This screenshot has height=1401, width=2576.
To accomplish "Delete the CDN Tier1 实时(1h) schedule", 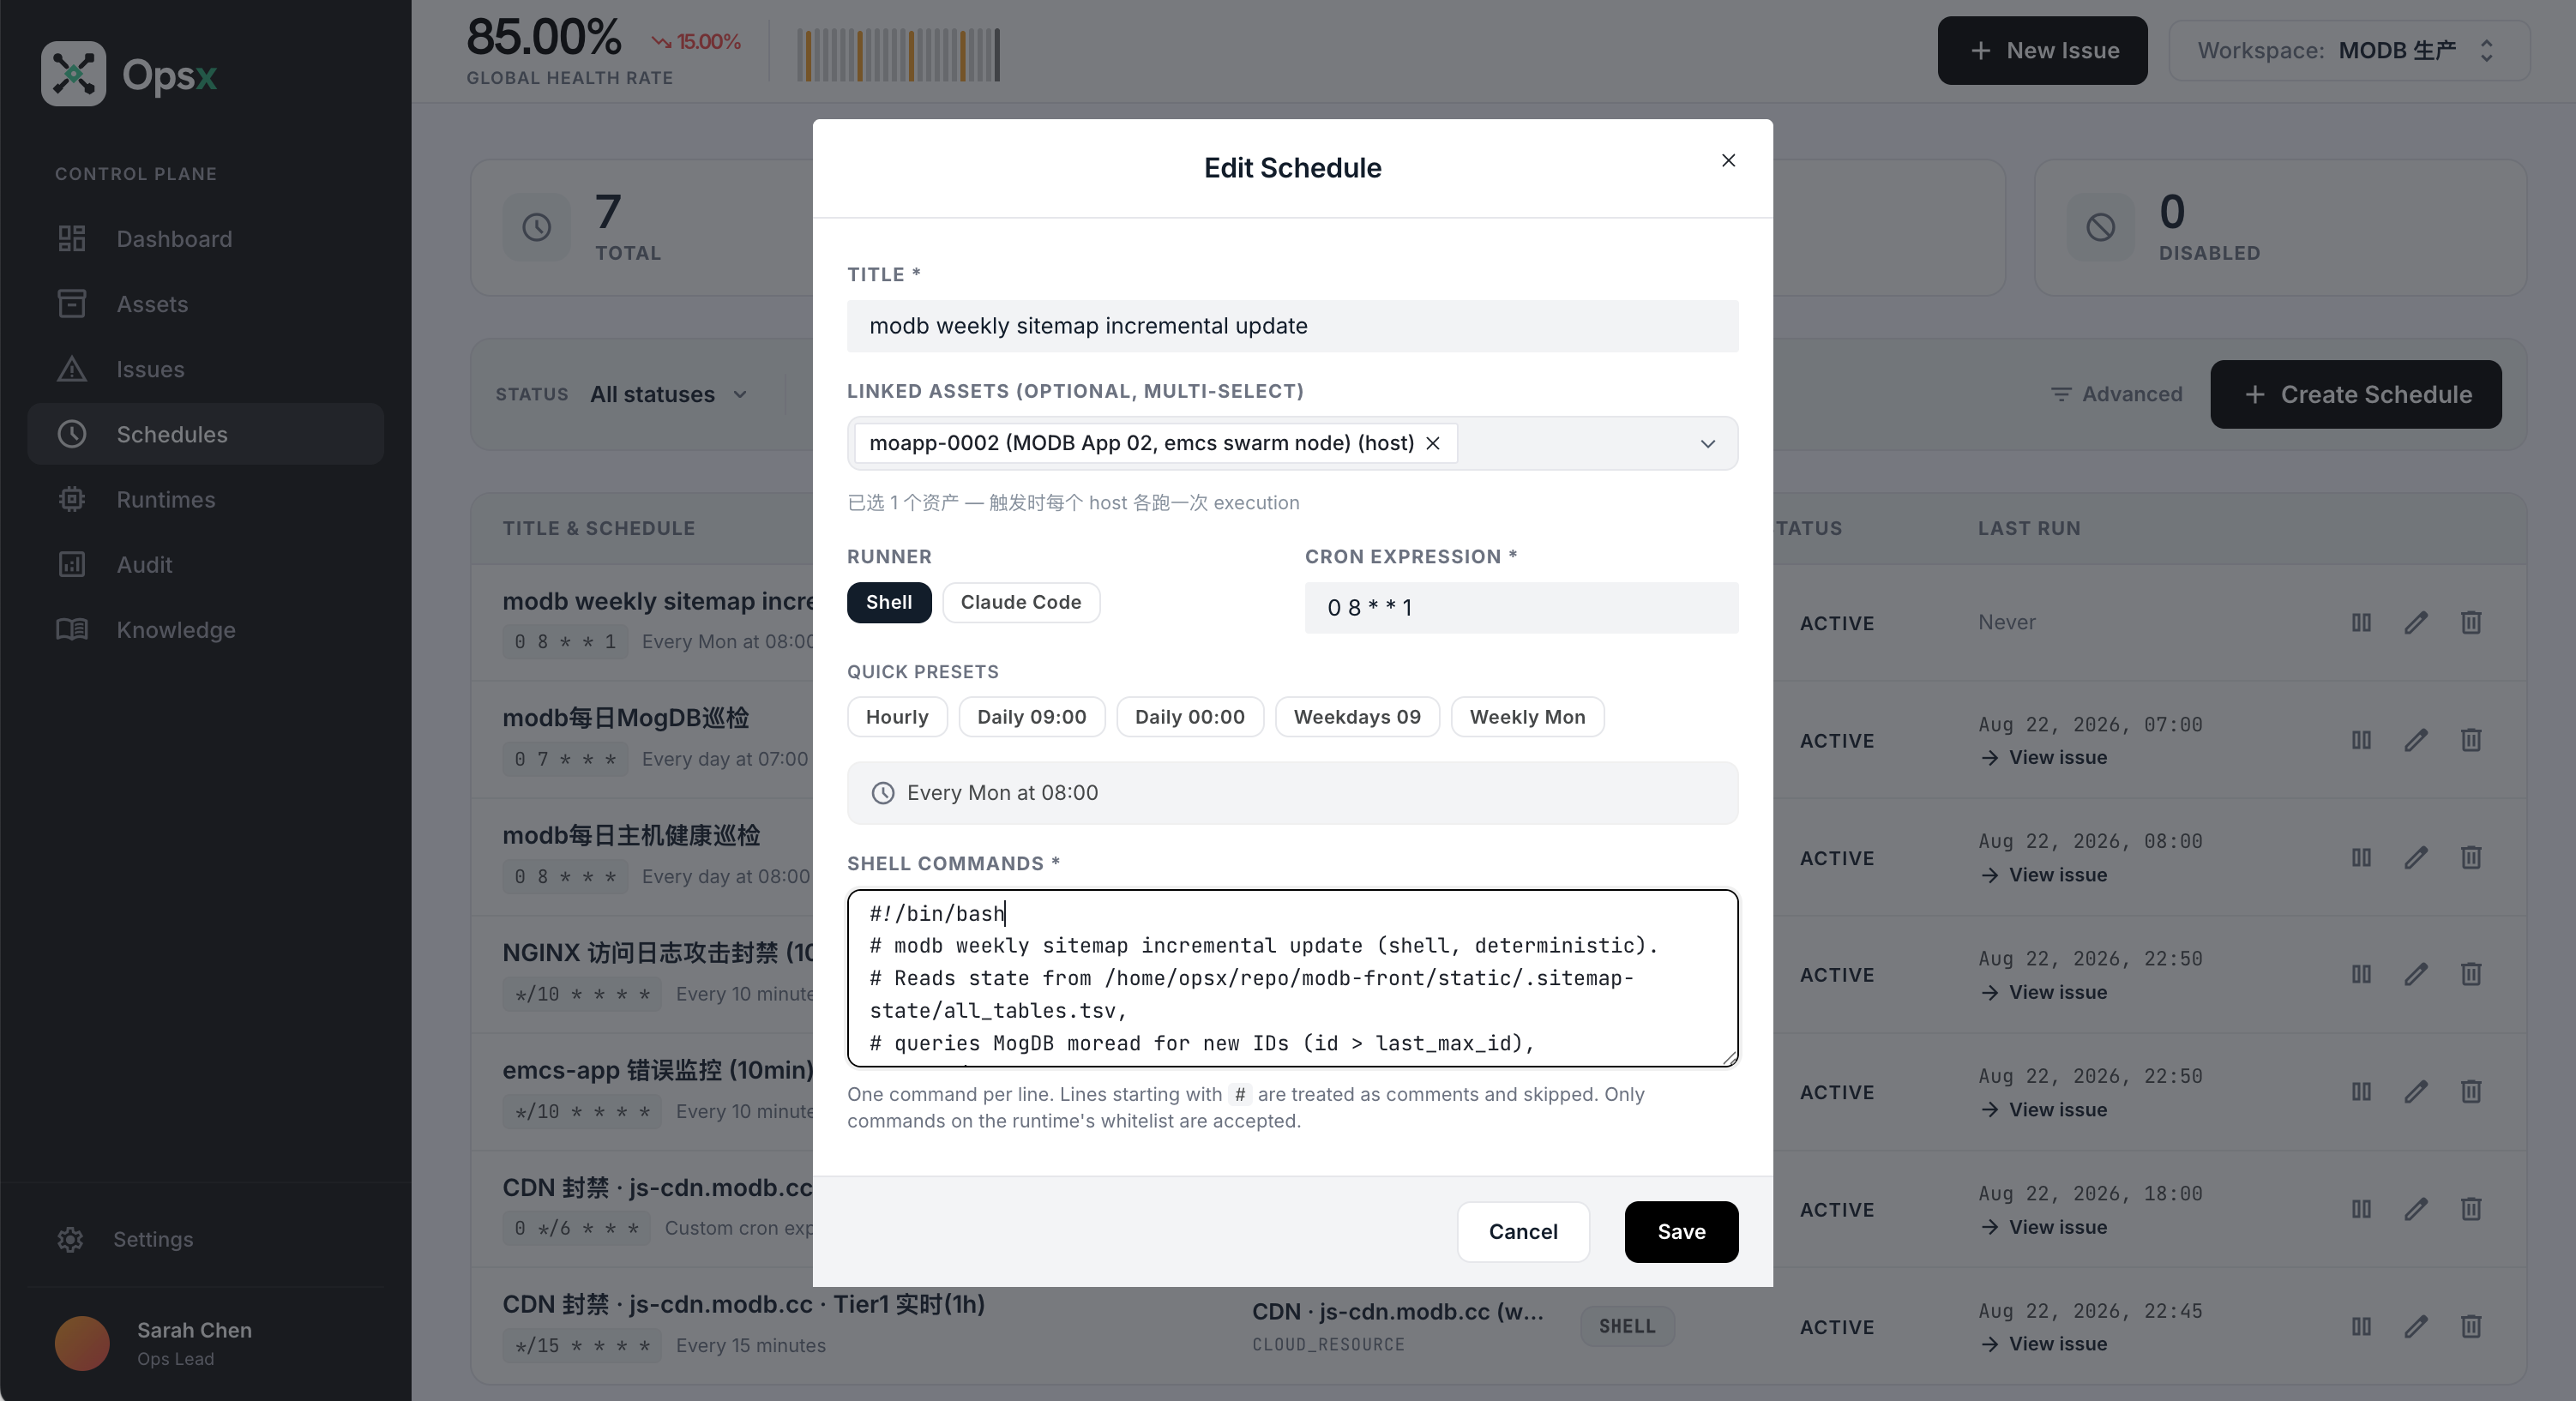I will (2471, 1326).
